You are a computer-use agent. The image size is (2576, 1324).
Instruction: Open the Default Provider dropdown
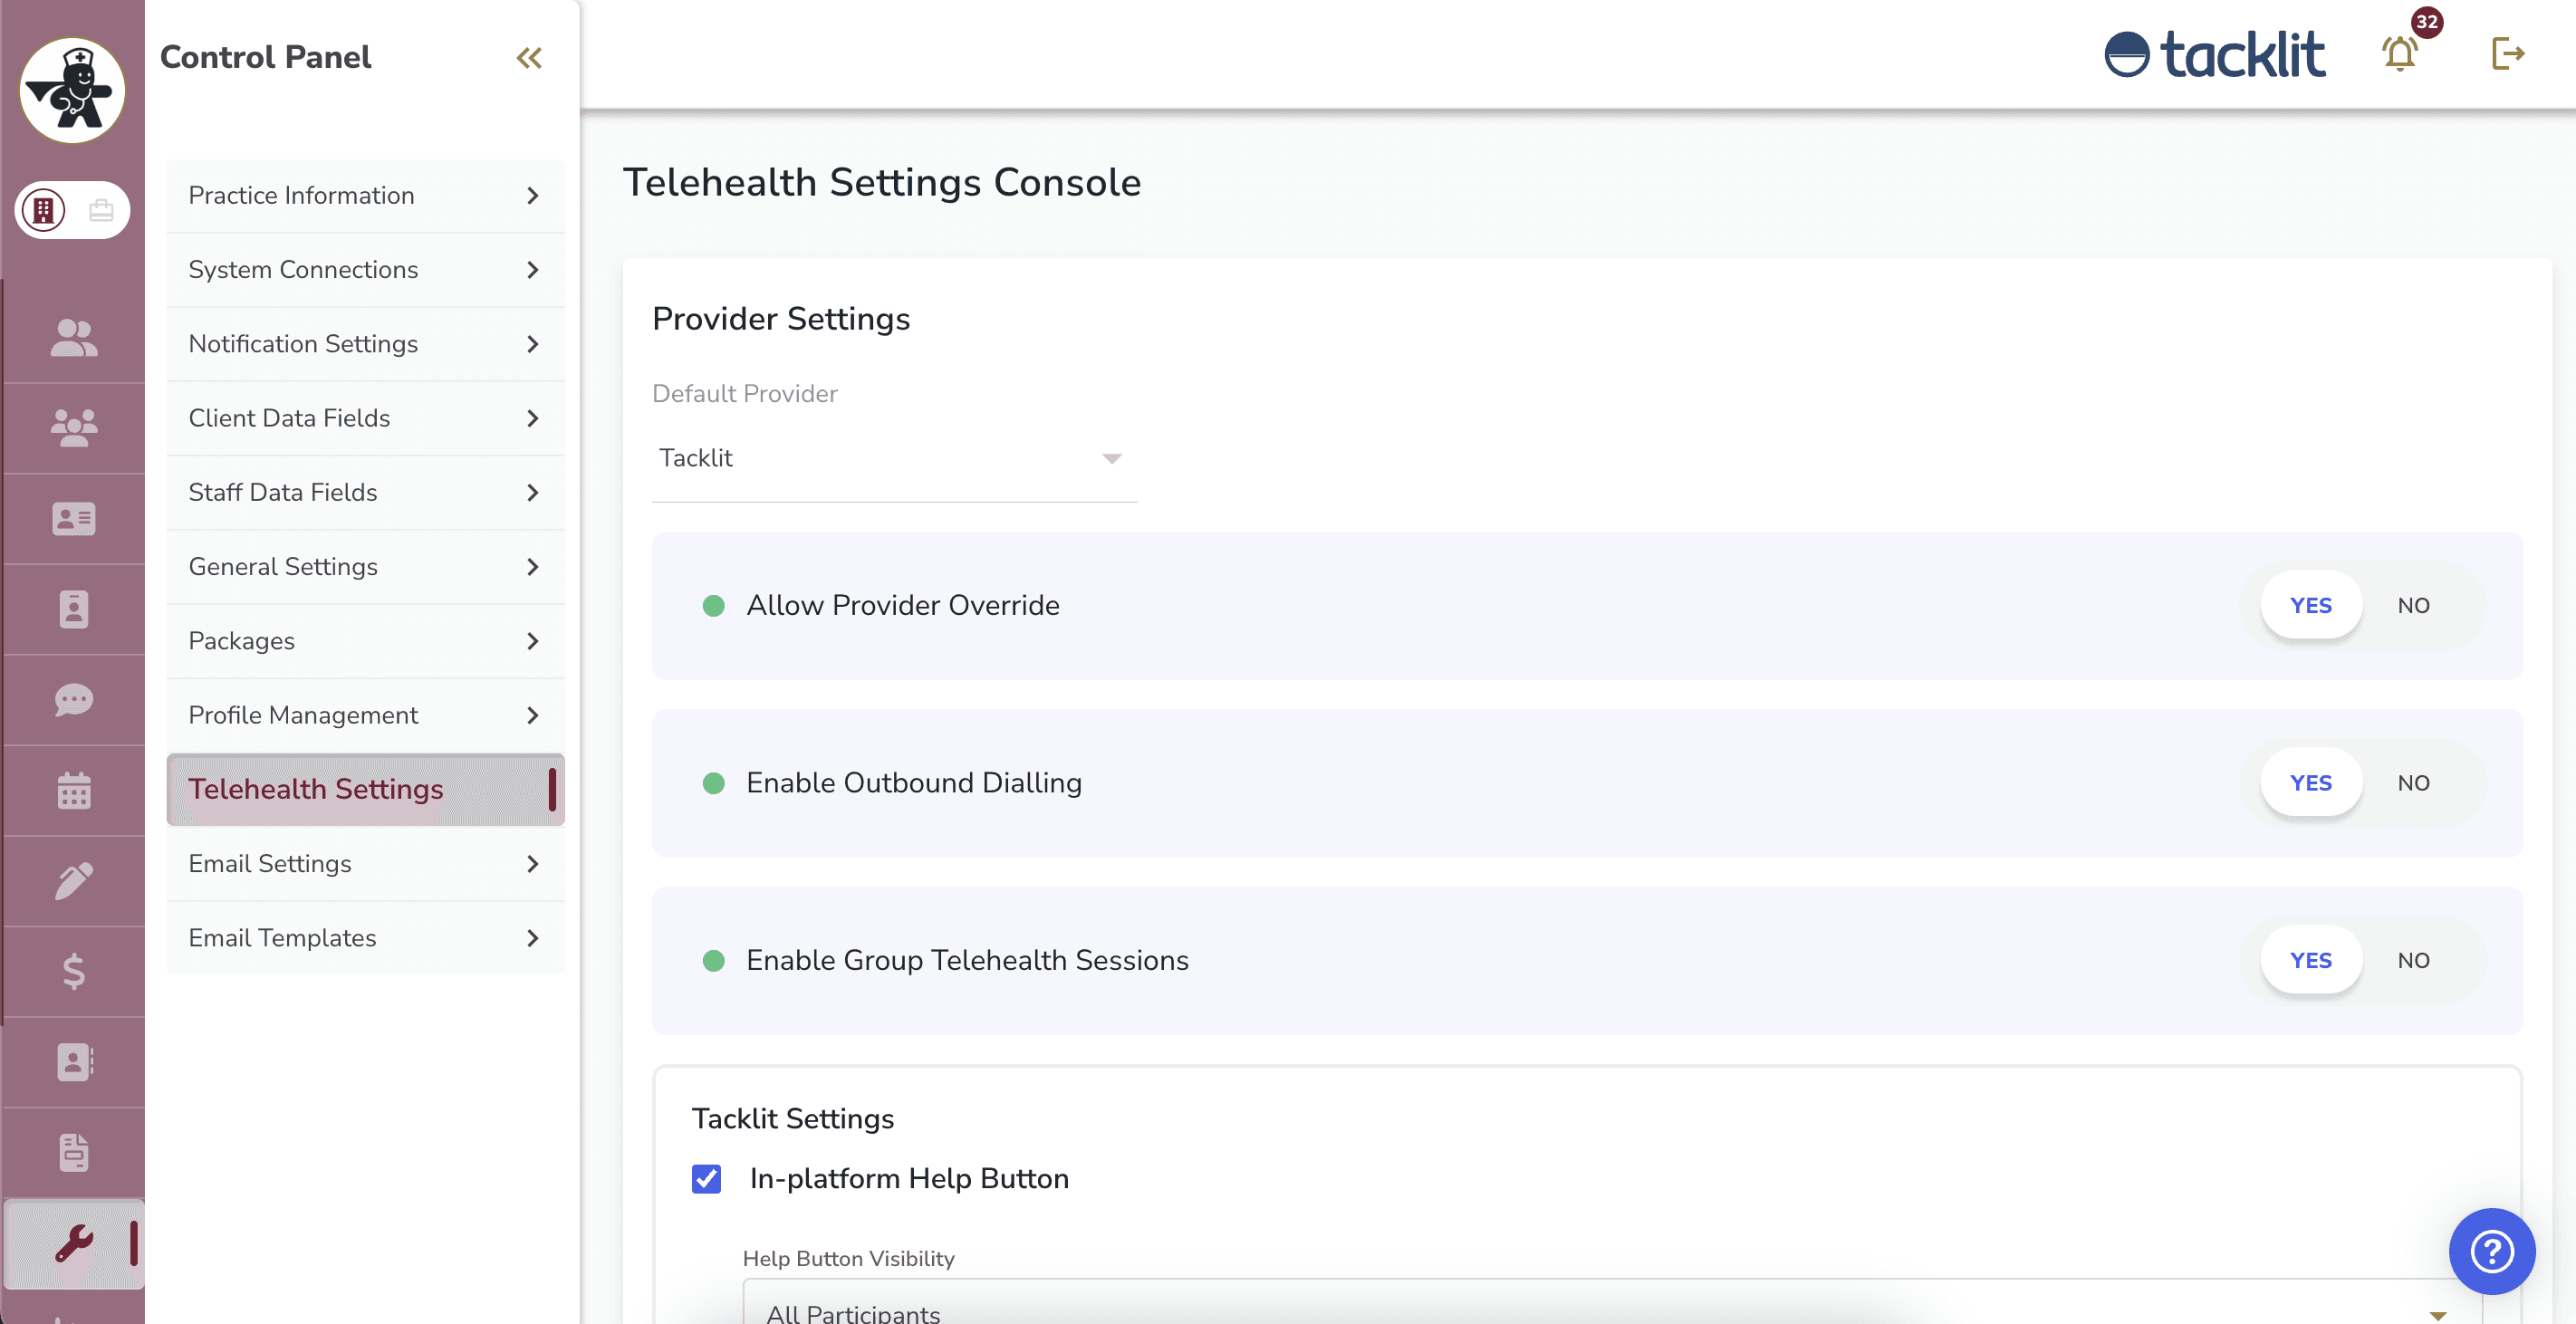[894, 458]
